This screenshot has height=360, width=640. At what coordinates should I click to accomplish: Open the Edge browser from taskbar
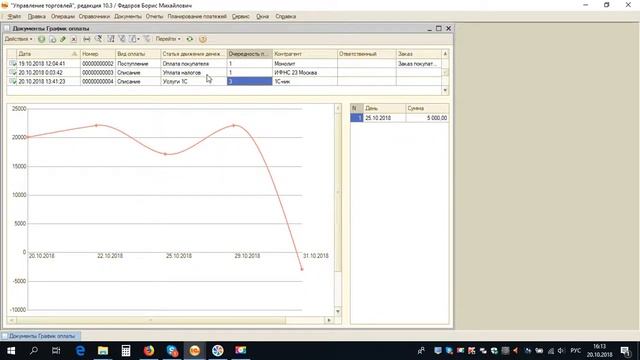(x=80, y=351)
